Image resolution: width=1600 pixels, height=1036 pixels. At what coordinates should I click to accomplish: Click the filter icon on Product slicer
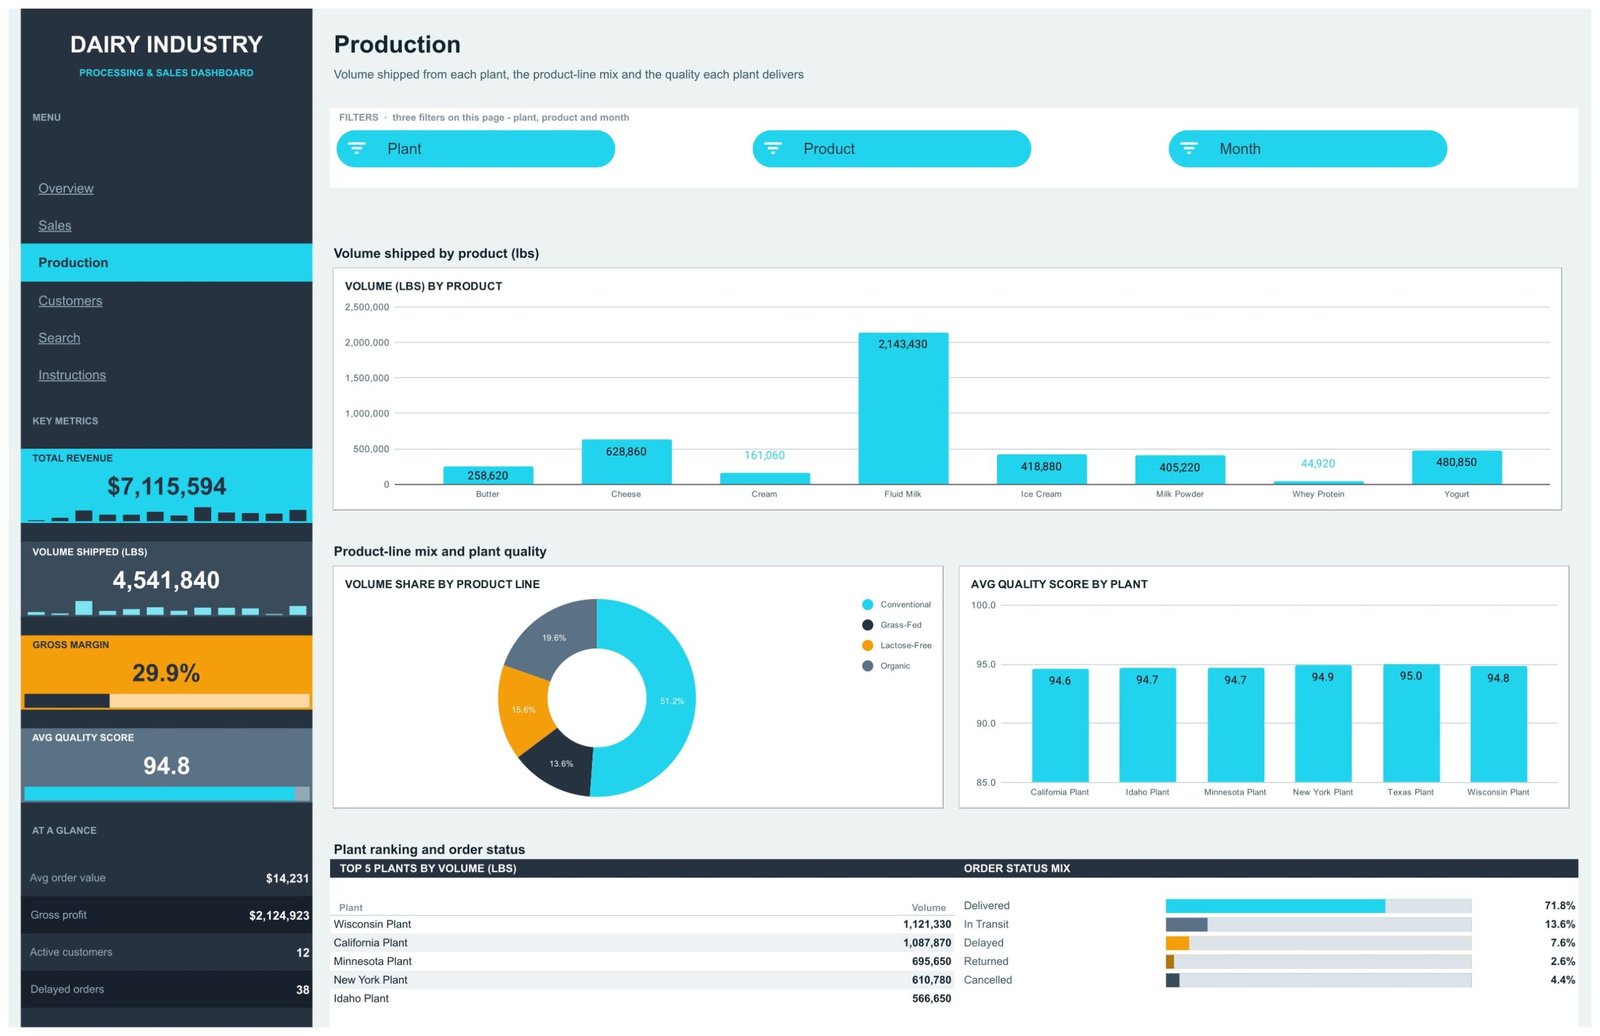click(773, 149)
